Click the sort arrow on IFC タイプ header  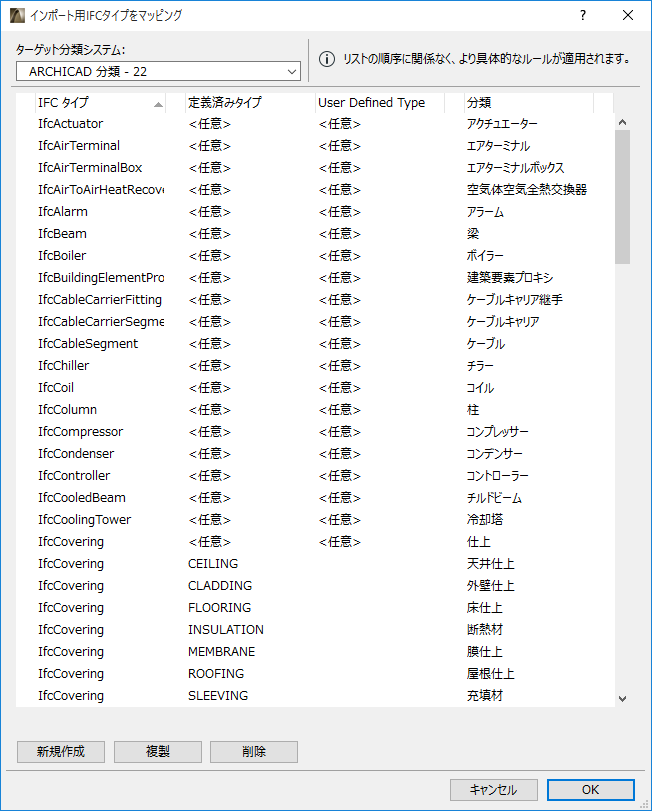click(158, 104)
